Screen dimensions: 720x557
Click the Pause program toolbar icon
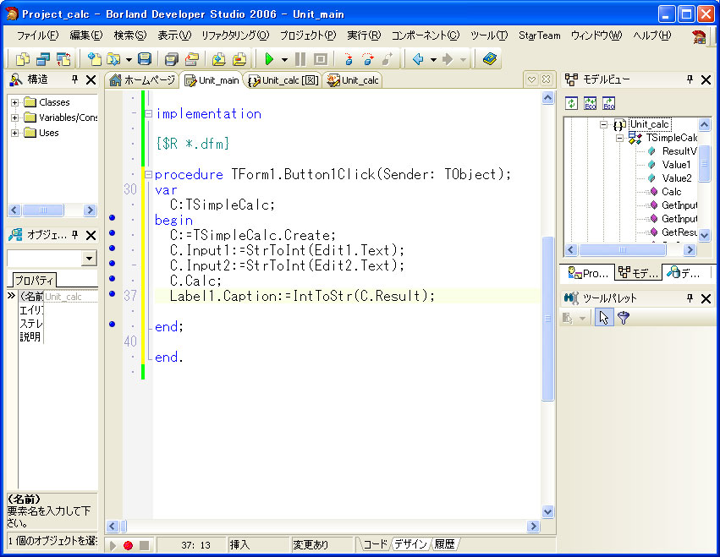point(300,59)
